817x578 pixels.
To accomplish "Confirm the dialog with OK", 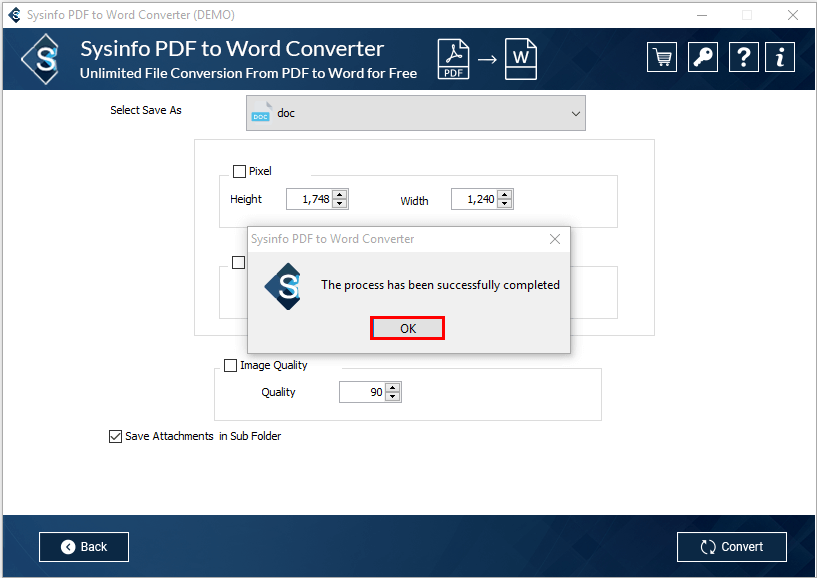I will [x=407, y=328].
